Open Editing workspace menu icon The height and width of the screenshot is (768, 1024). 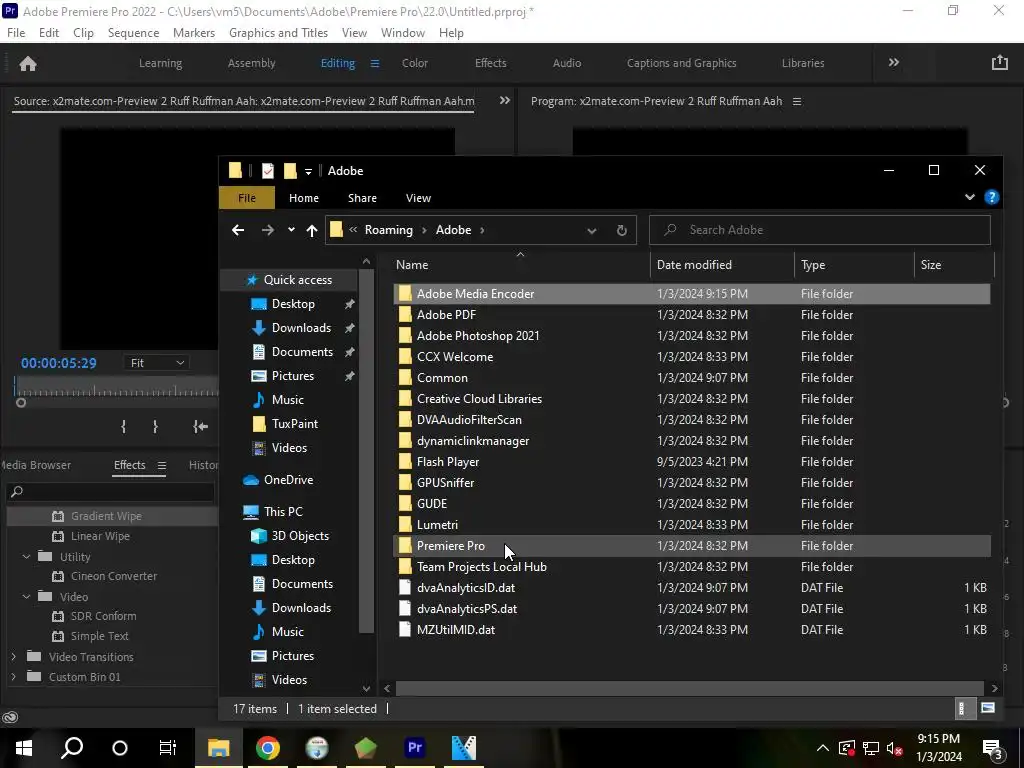click(x=375, y=63)
